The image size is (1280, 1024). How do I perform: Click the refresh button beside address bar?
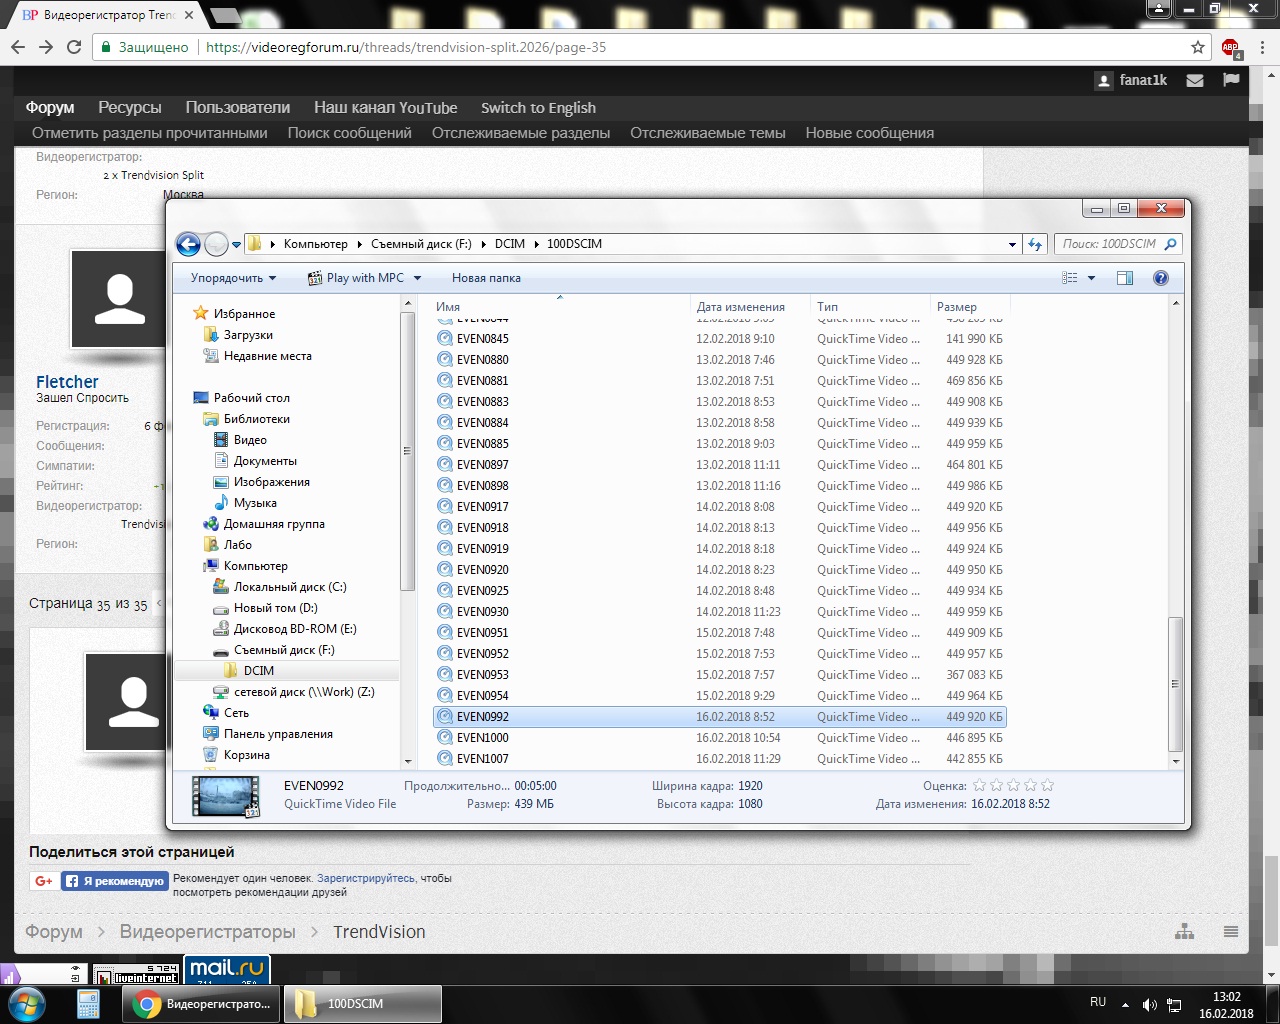pos(1035,244)
